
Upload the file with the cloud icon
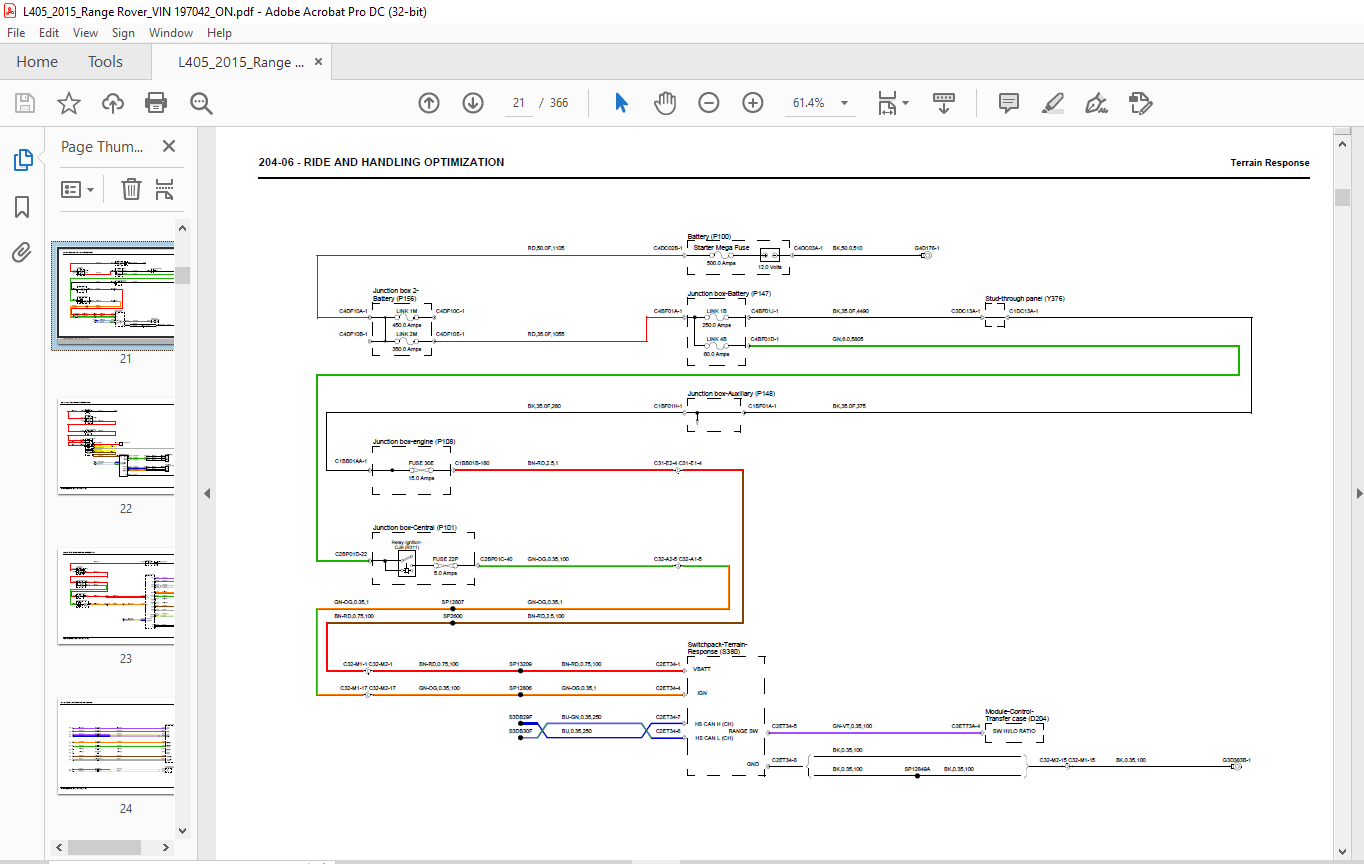pos(113,103)
